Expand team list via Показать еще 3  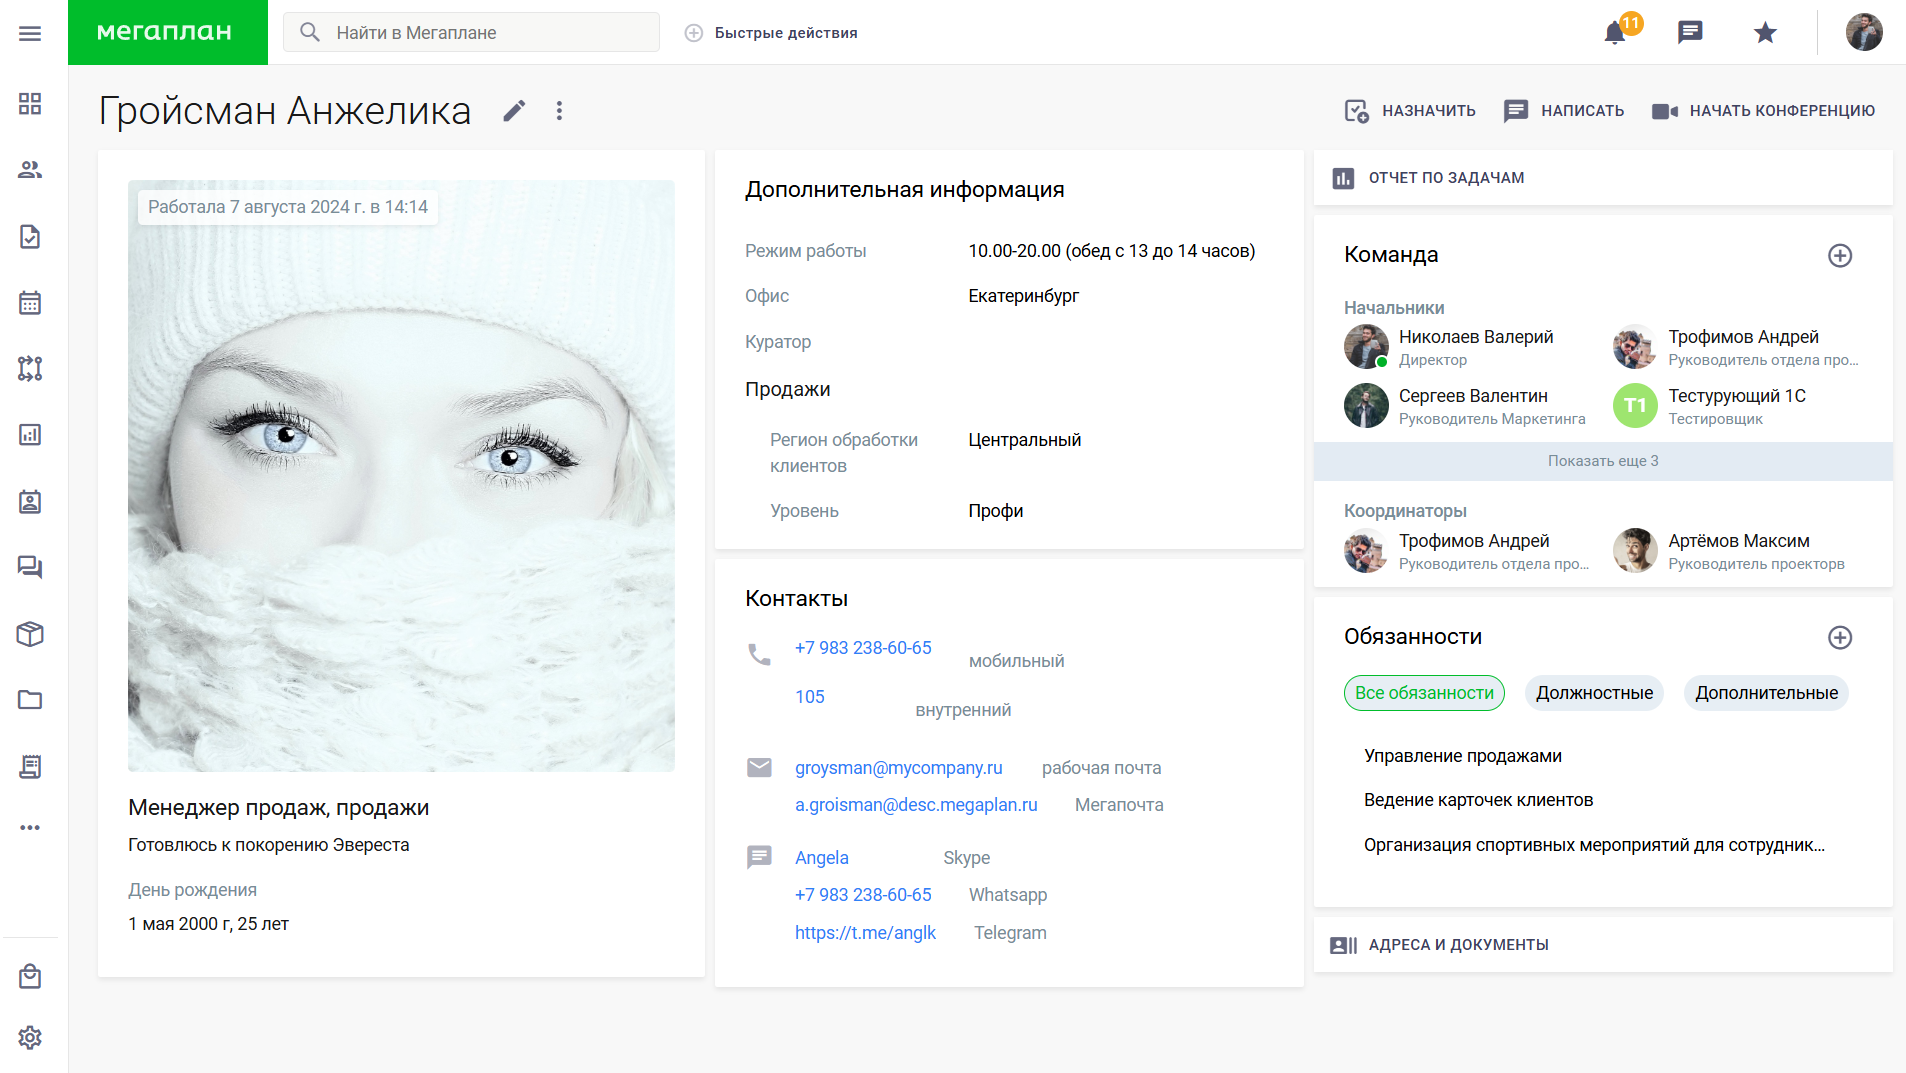click(1603, 461)
